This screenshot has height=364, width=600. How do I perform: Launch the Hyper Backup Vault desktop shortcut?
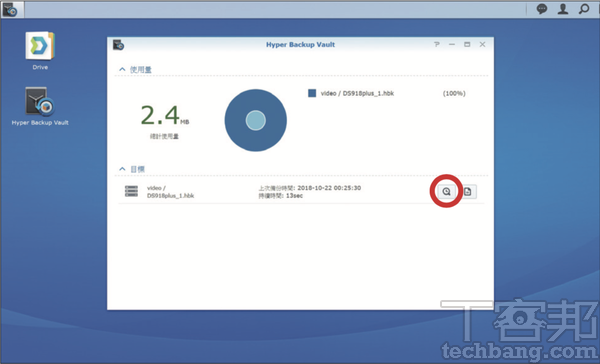[40, 106]
